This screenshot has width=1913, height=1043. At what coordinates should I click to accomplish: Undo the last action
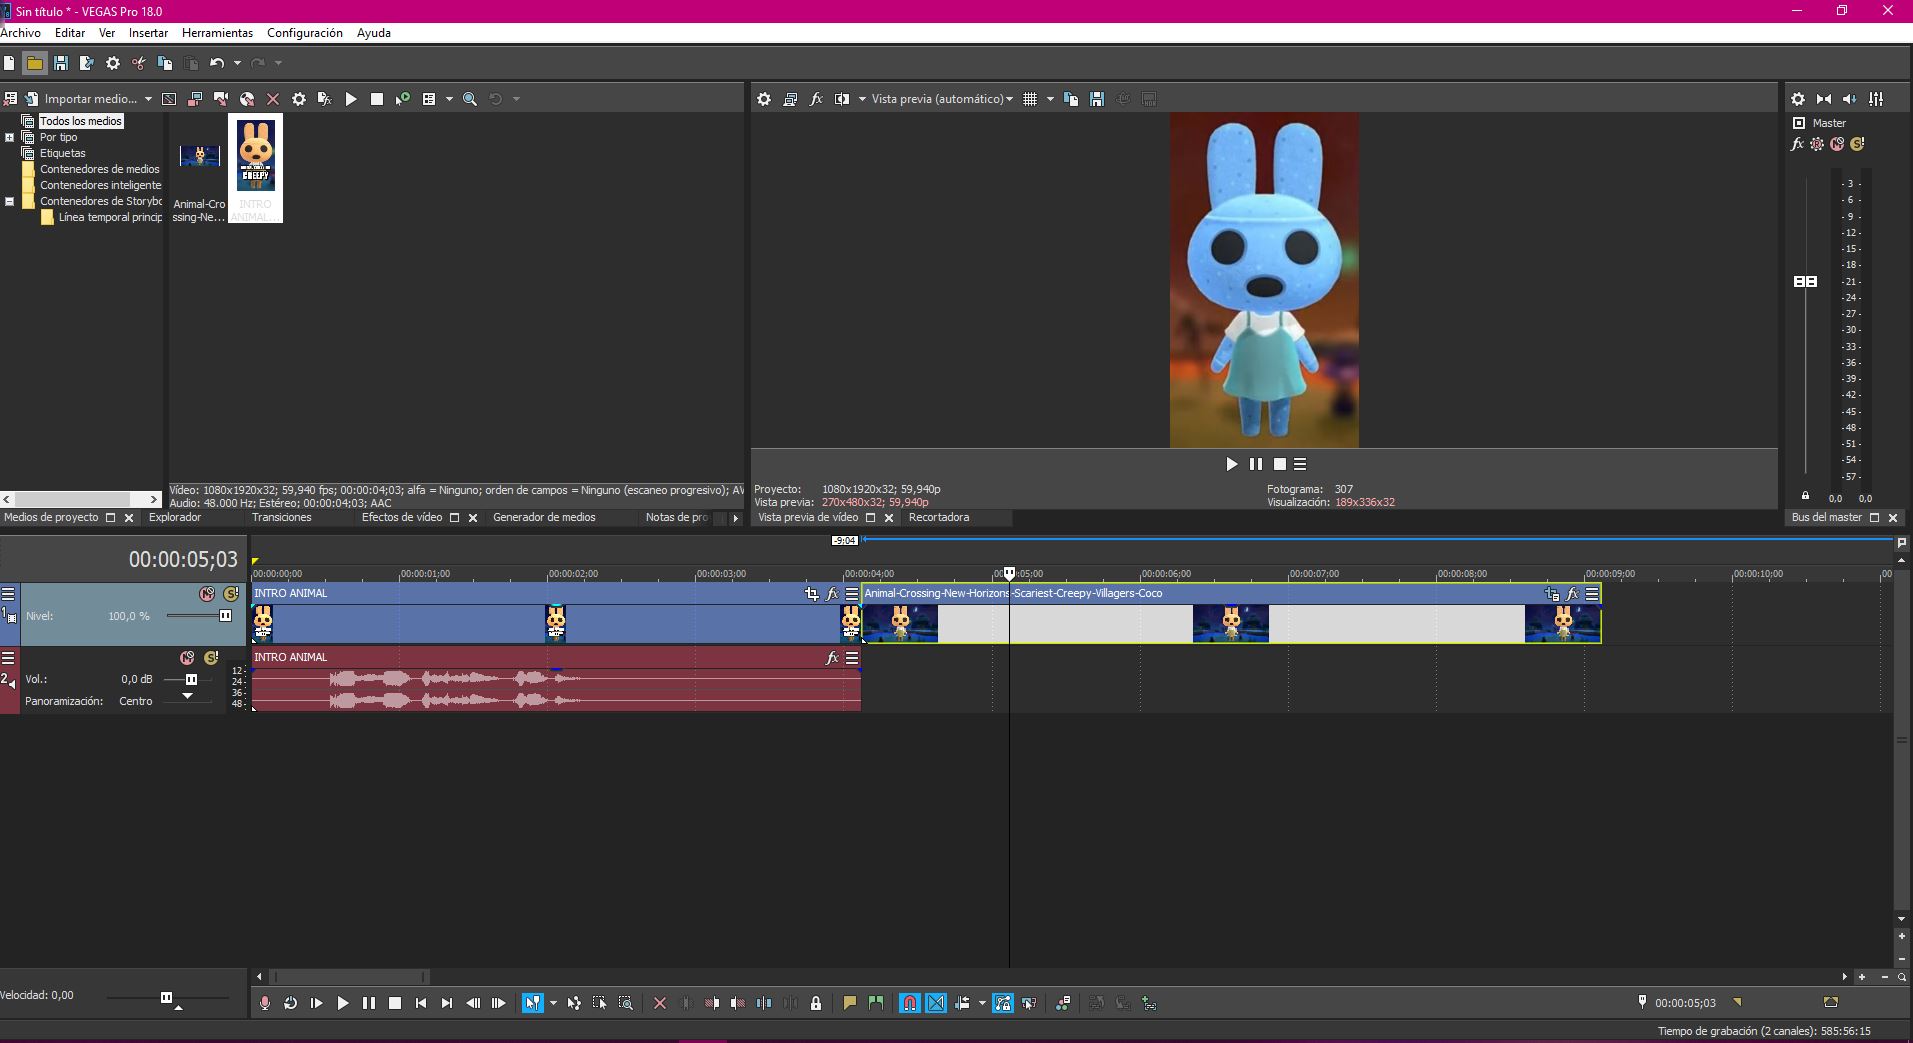tap(216, 63)
